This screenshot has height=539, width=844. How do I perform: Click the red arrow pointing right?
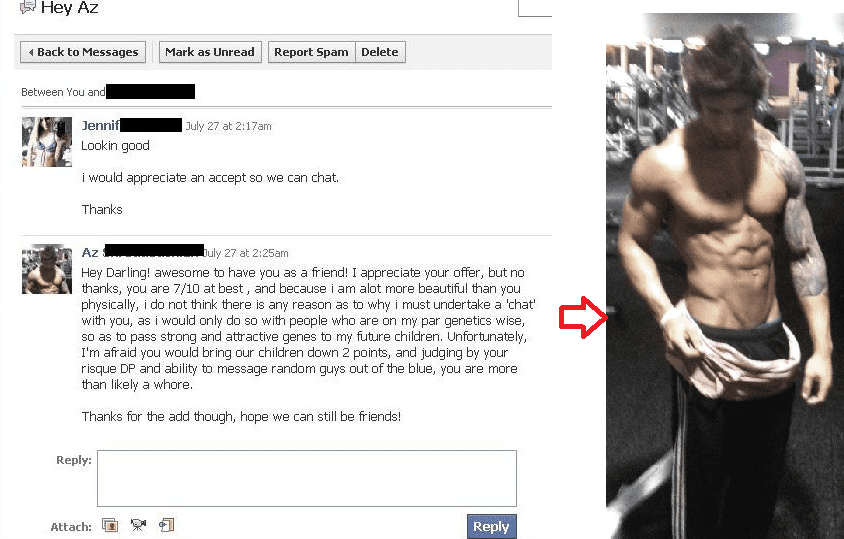583,317
